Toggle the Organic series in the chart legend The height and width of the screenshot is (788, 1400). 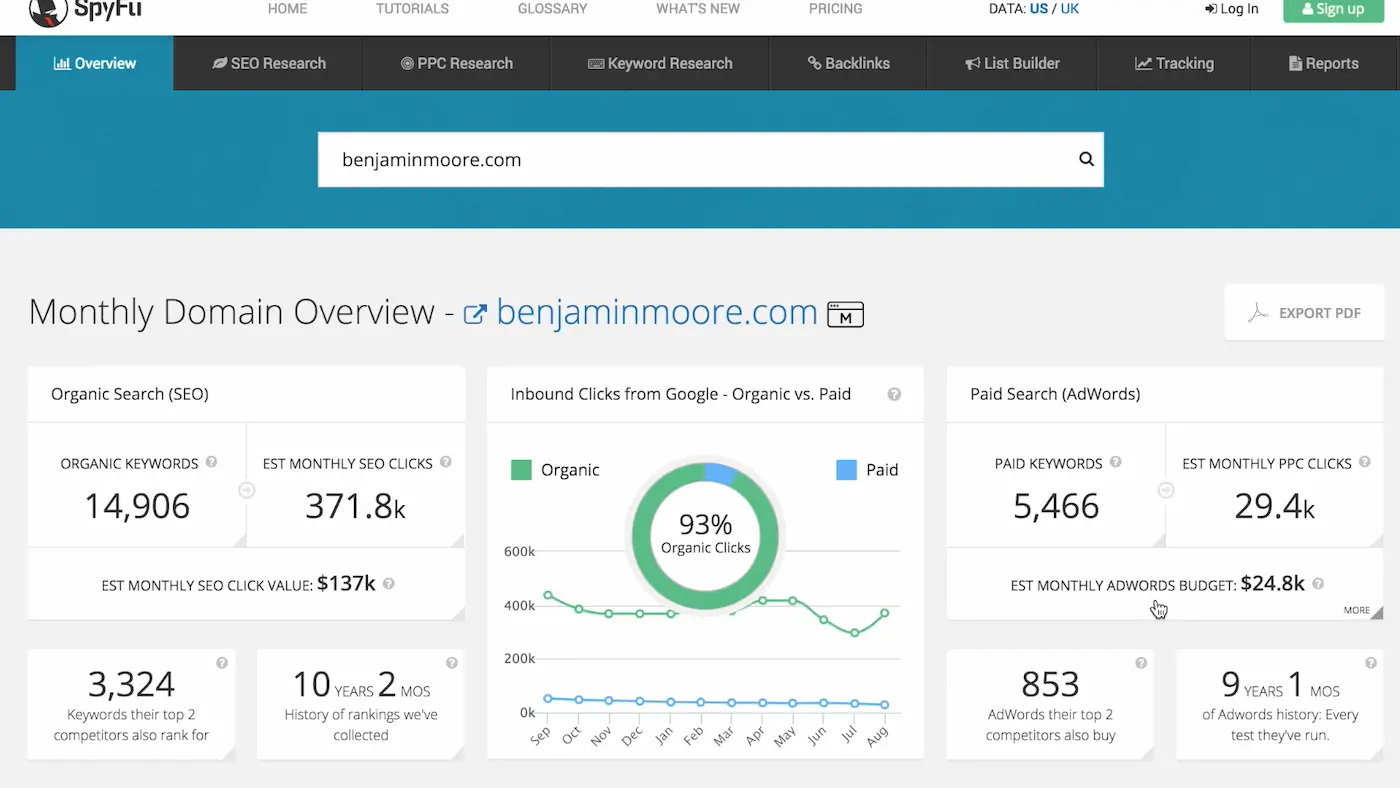pyautogui.click(x=522, y=469)
